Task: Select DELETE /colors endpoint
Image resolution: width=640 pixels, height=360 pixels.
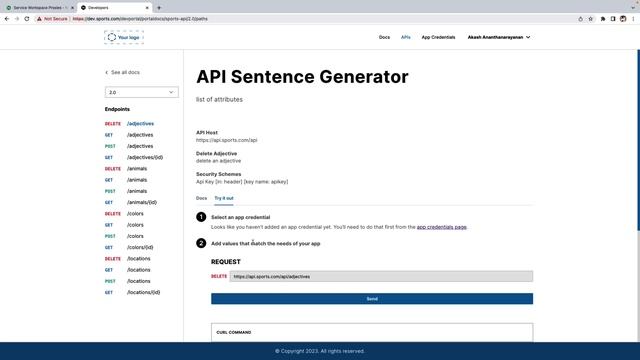Action: coord(124,214)
